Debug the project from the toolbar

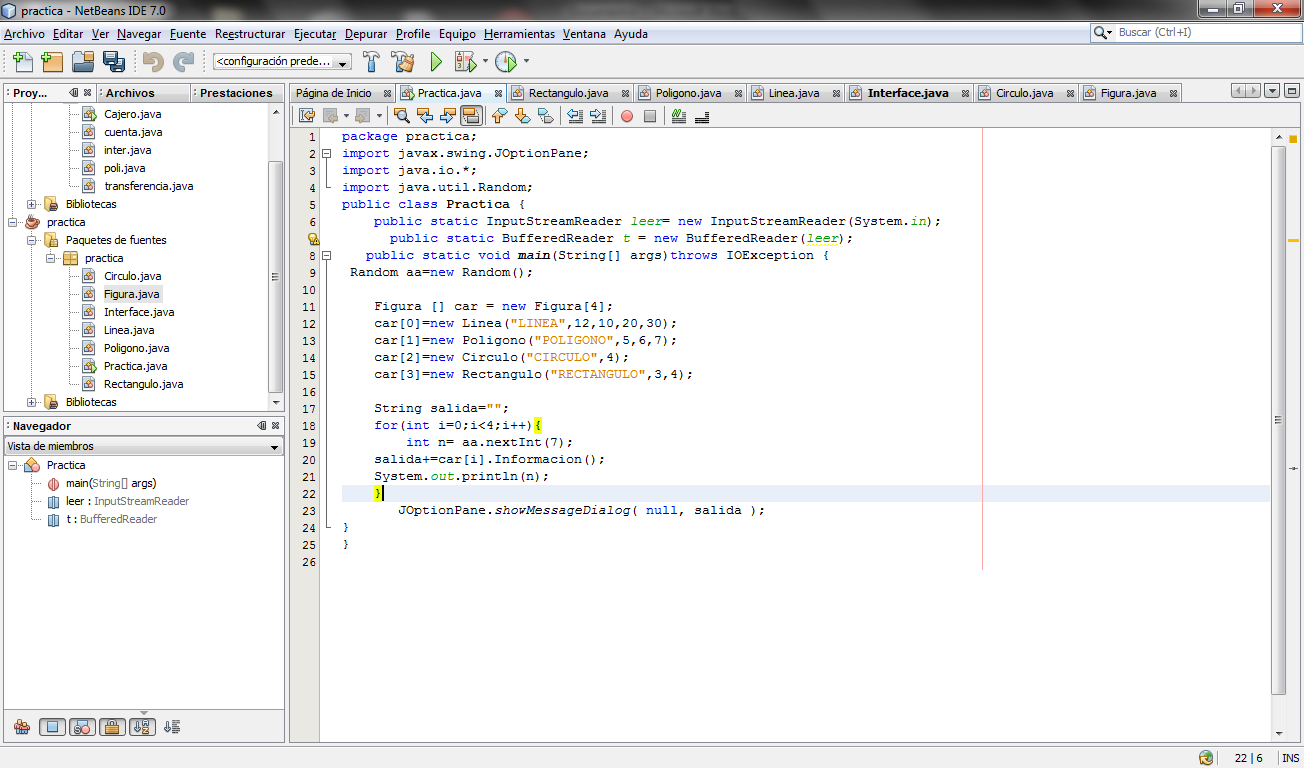(466, 62)
